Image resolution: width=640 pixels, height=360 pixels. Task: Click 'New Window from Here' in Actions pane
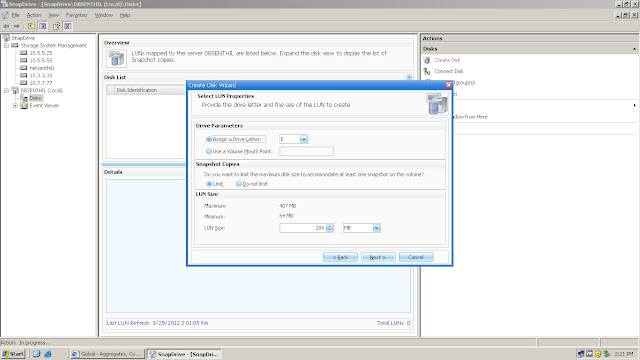[x=470, y=117]
